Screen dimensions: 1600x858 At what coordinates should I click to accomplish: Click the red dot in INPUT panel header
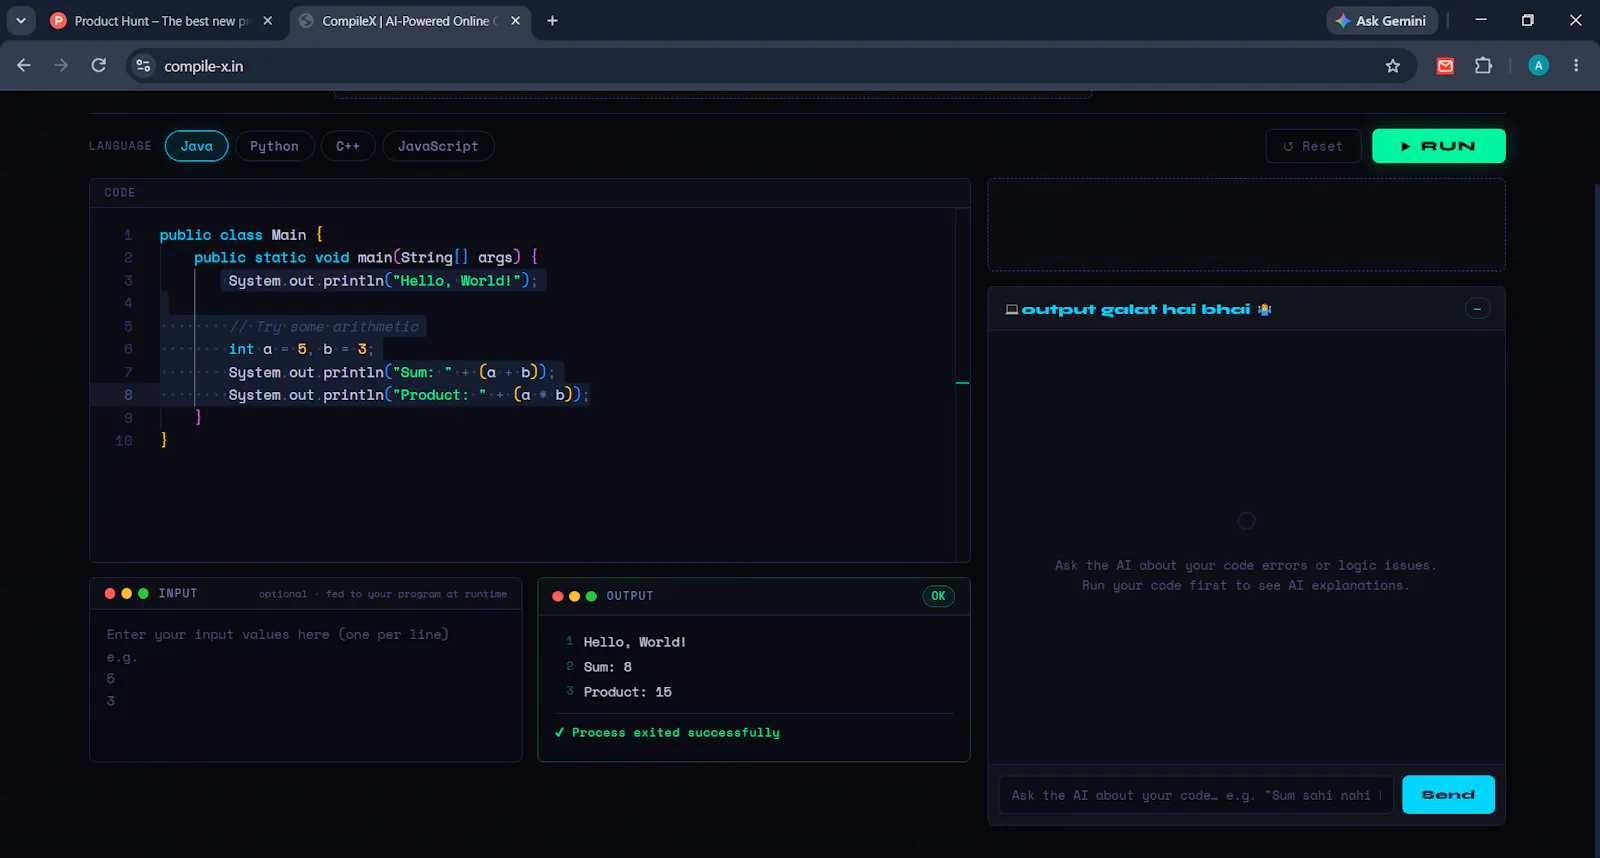(x=110, y=593)
